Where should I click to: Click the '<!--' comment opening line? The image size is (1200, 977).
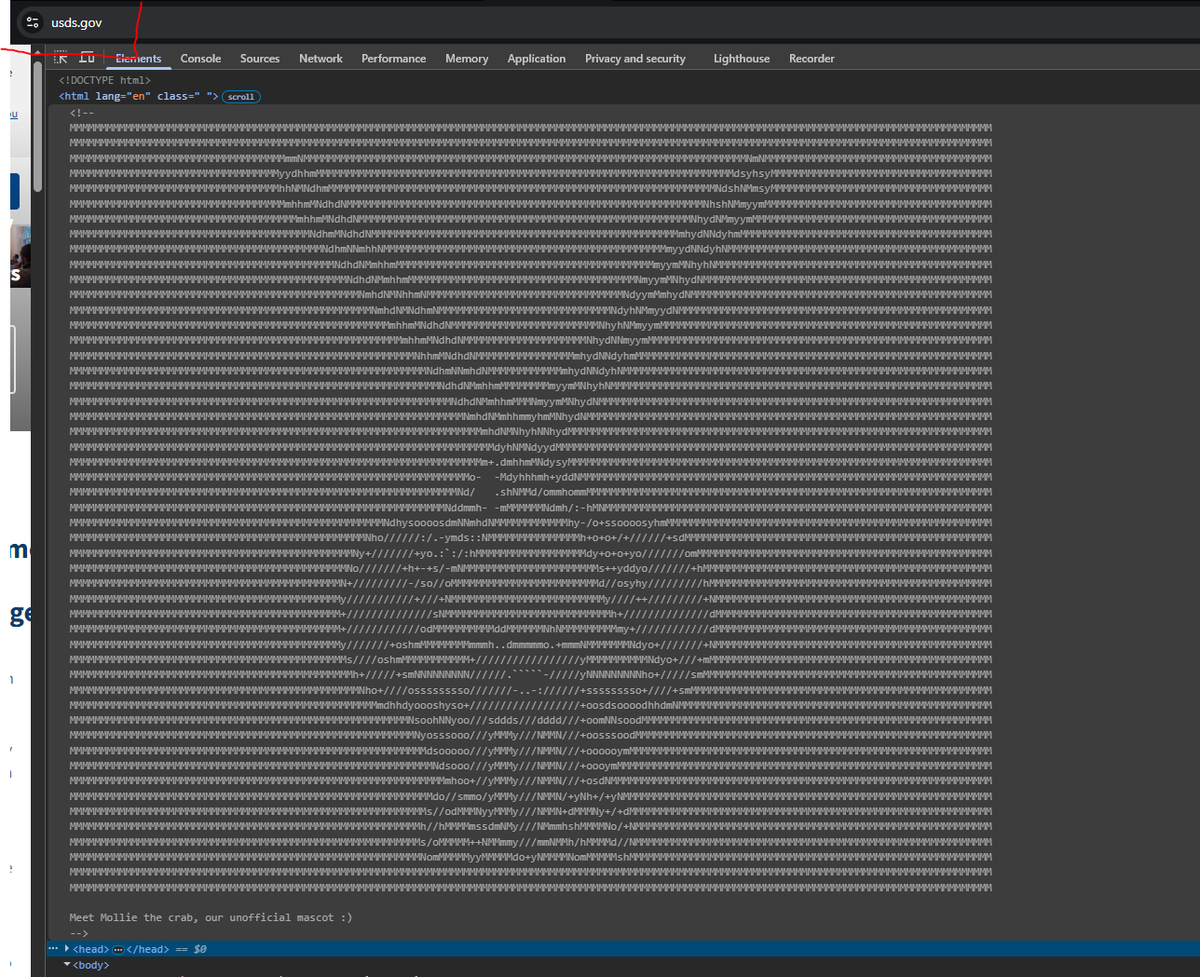coord(82,112)
